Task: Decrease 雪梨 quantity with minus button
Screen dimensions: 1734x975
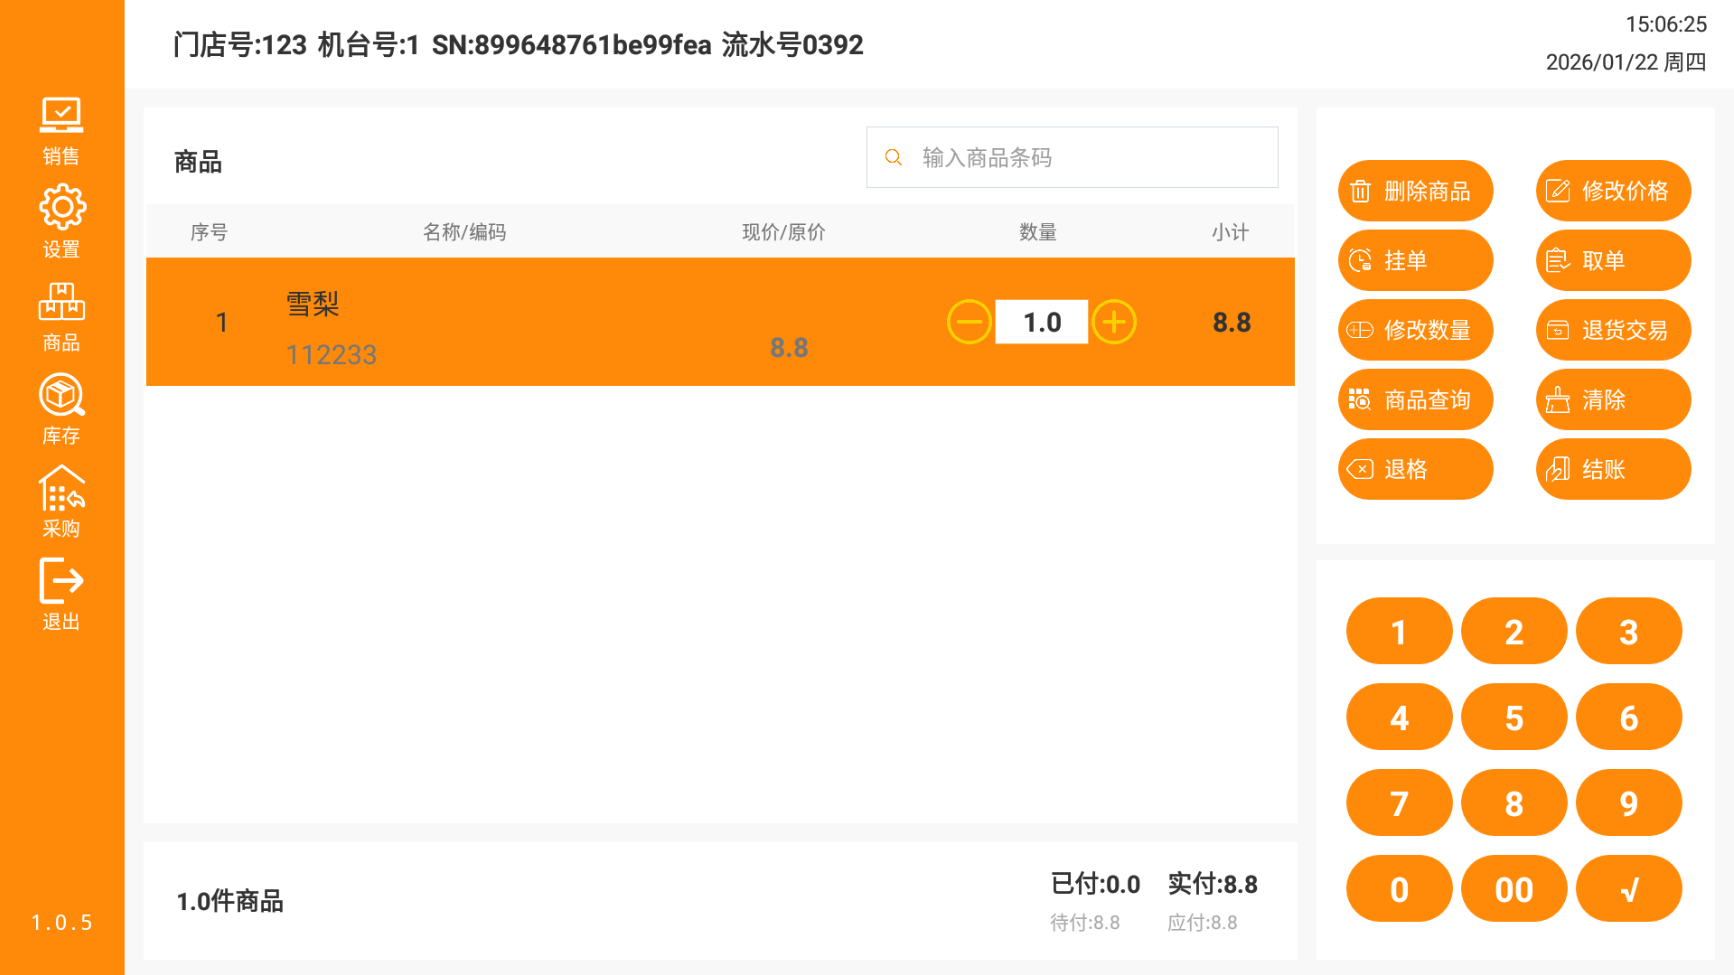Action: click(x=968, y=322)
